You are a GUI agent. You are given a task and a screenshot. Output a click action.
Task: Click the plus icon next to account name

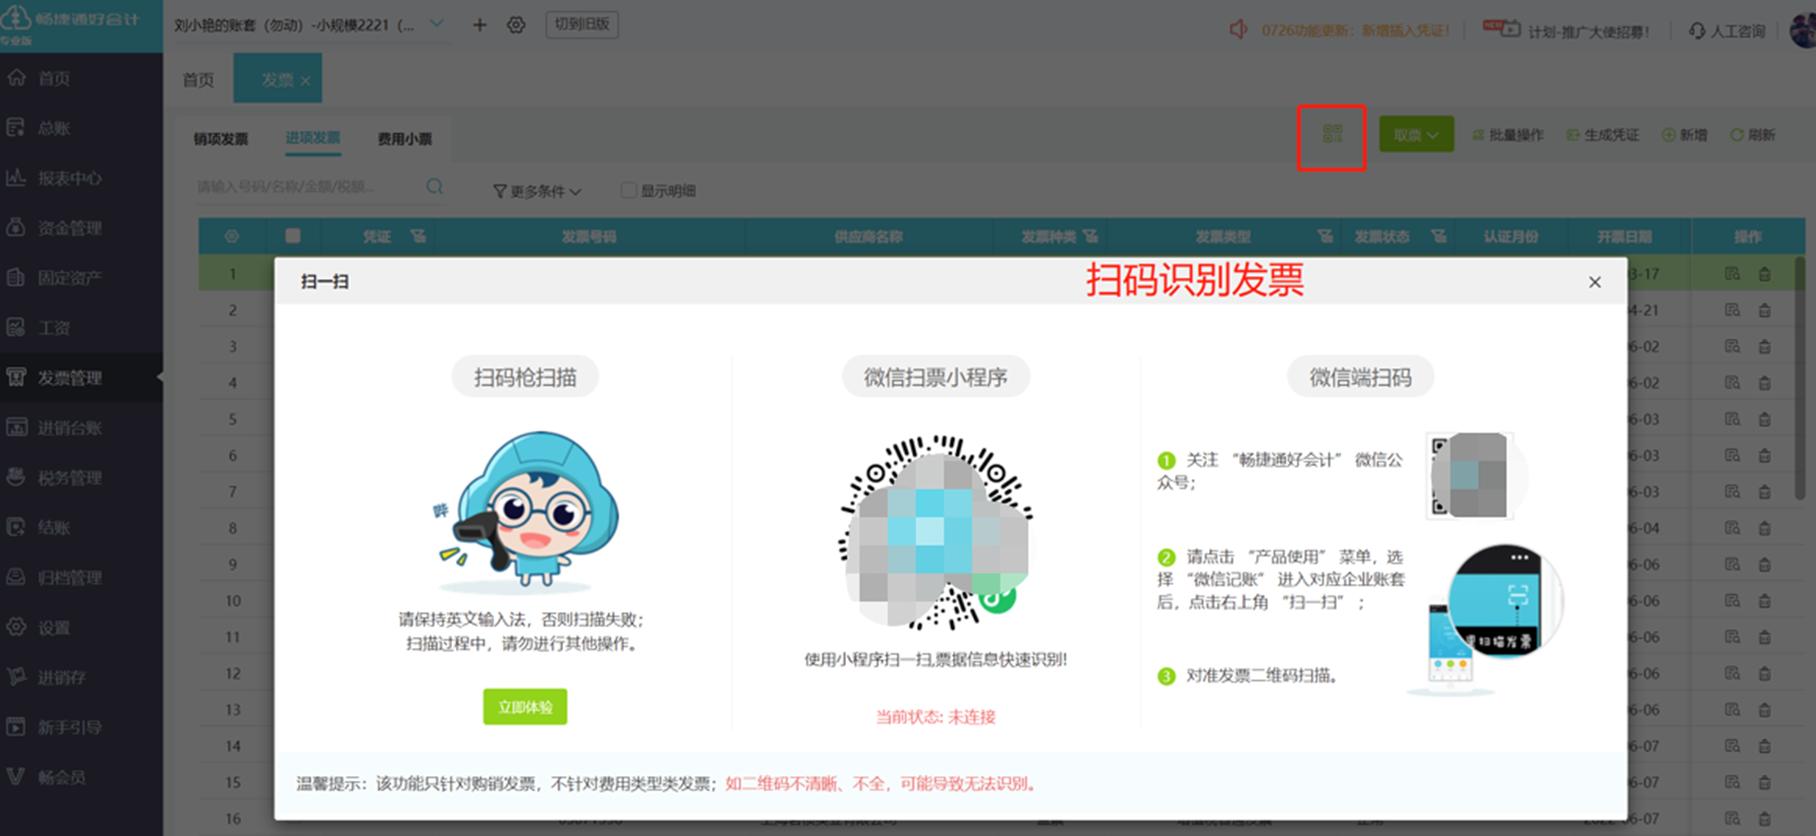[x=479, y=25]
